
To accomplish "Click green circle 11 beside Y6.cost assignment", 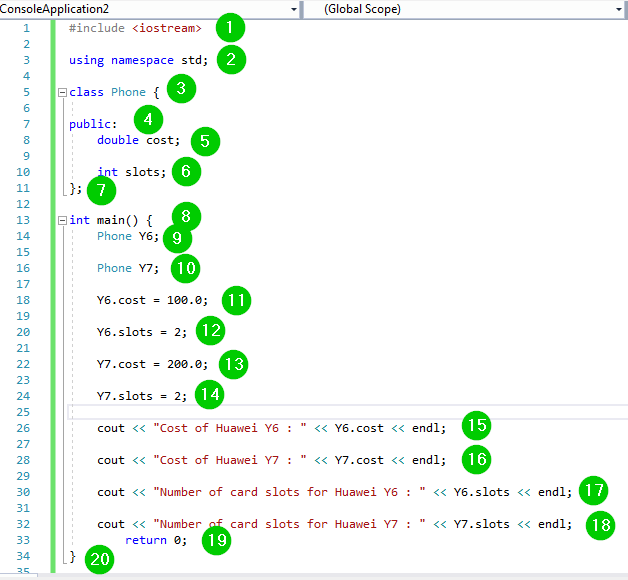I will [236, 300].
